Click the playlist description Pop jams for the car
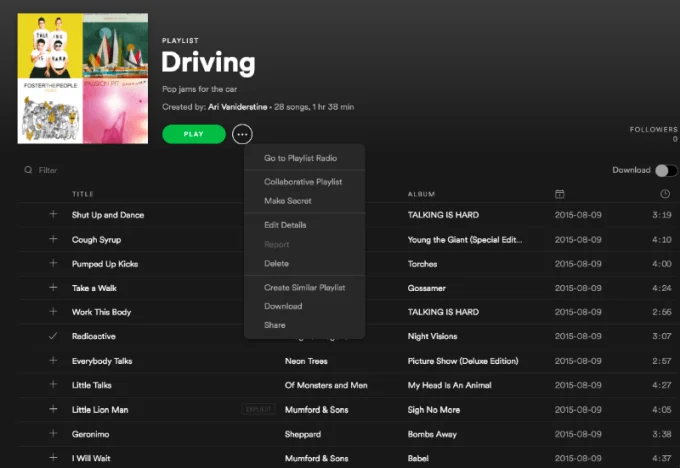 [x=199, y=89]
